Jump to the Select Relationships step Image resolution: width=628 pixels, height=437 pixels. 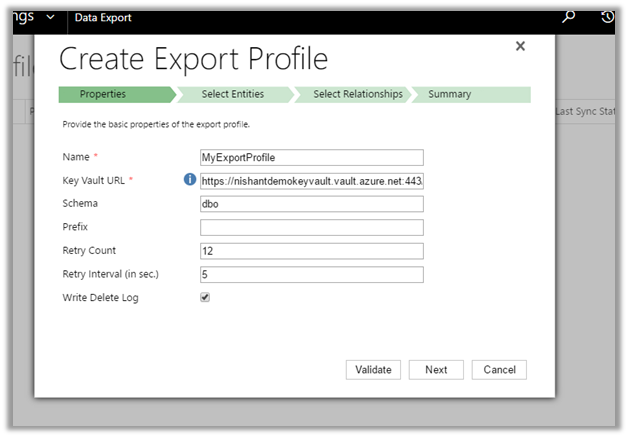(x=357, y=94)
